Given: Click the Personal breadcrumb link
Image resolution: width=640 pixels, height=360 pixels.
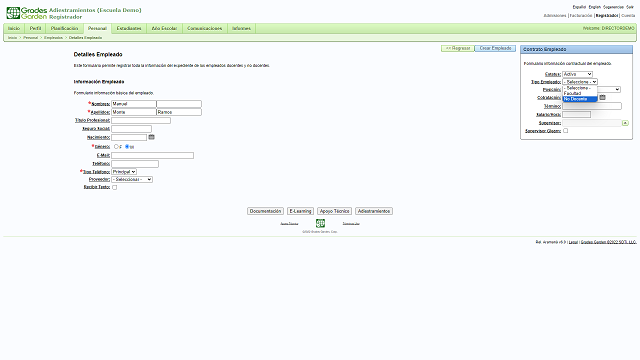Looking at the screenshot, I should [30, 38].
